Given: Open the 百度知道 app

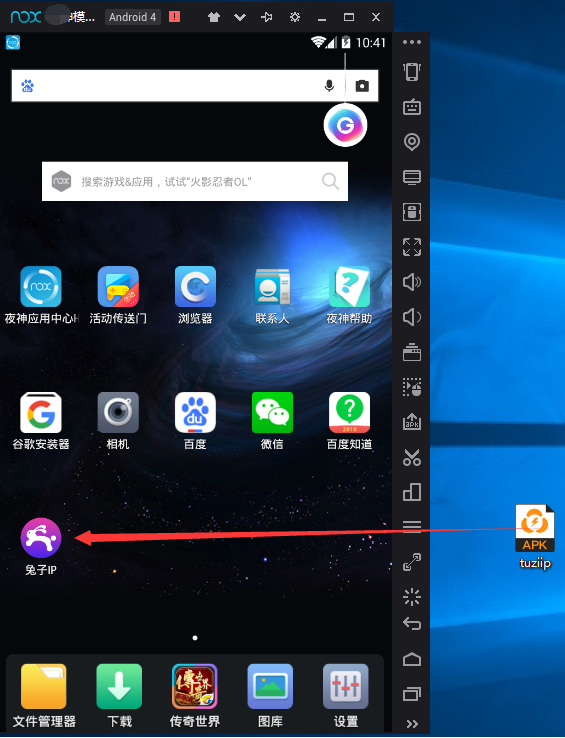Looking at the screenshot, I should pyautogui.click(x=349, y=413).
